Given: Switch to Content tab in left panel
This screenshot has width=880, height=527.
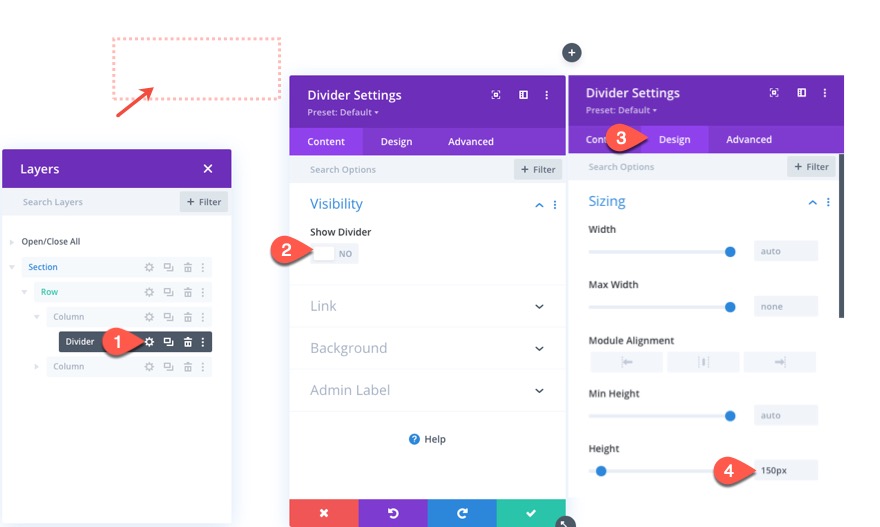Looking at the screenshot, I should 326,141.
